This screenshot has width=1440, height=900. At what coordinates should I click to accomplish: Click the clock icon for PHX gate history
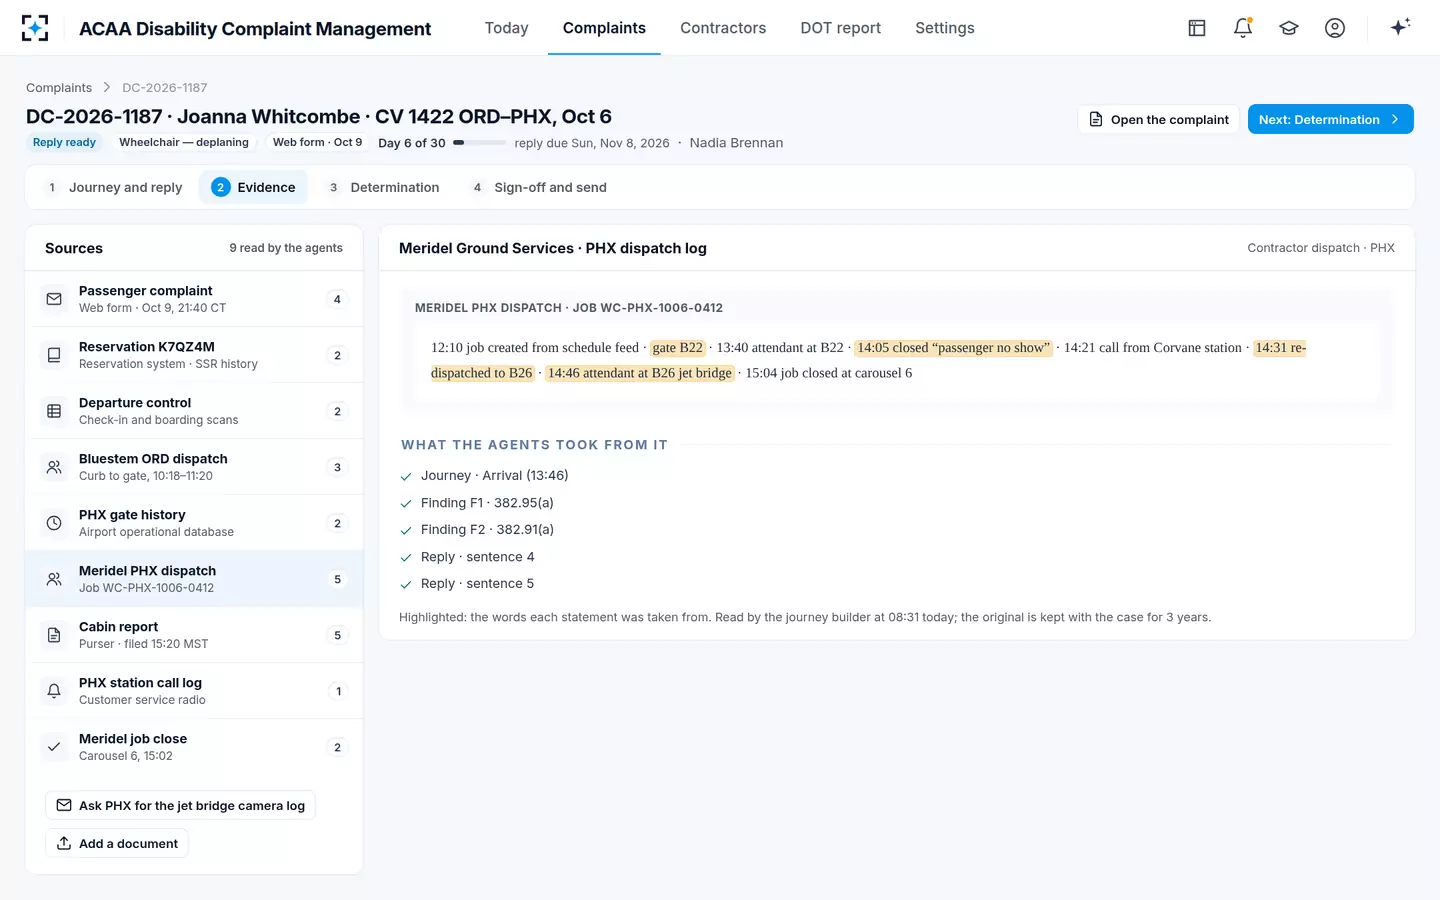coord(54,523)
